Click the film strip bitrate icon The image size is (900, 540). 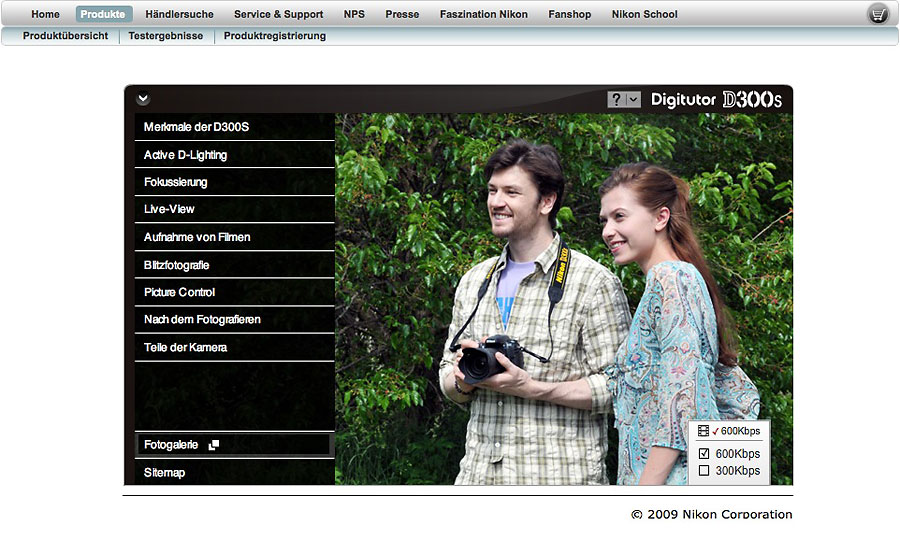tap(703, 431)
